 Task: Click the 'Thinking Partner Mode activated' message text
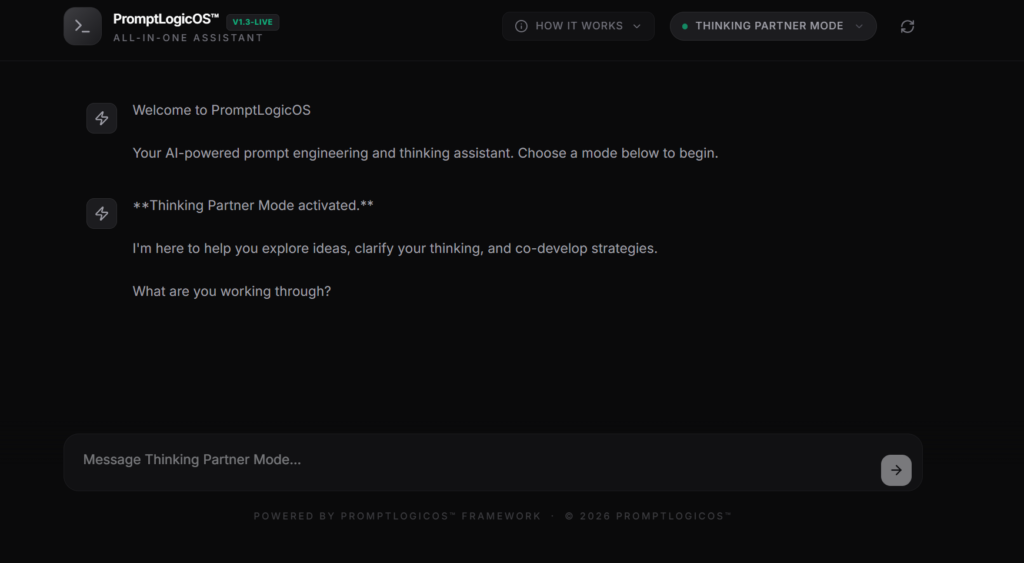(253, 206)
